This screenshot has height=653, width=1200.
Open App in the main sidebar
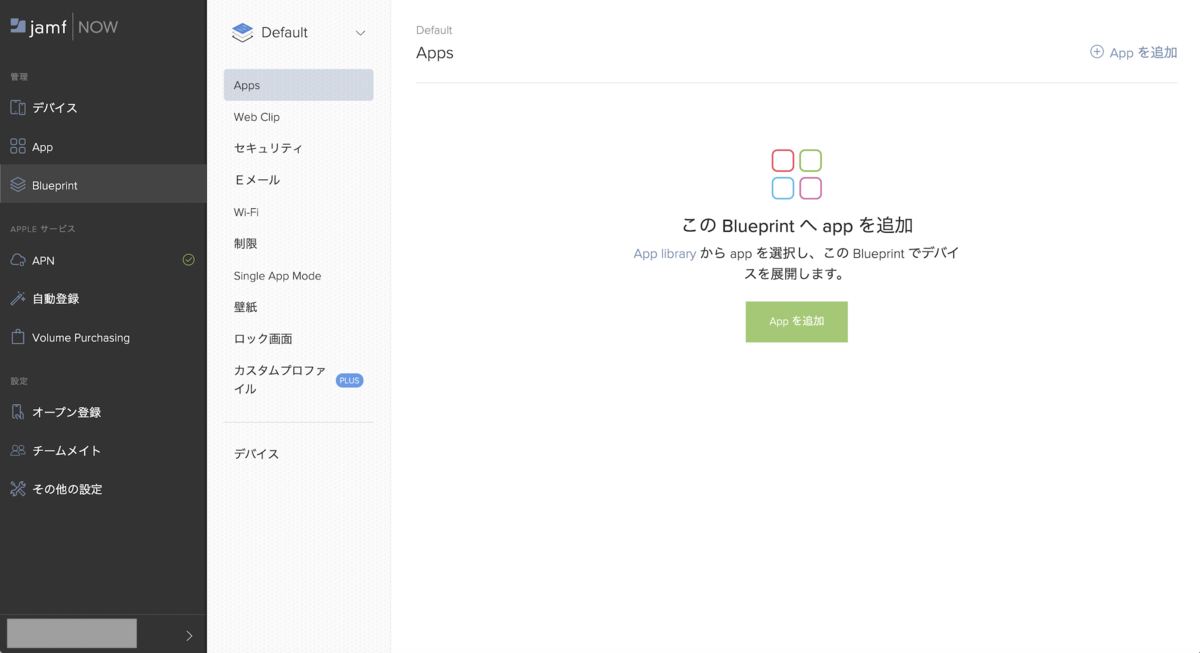[103, 146]
